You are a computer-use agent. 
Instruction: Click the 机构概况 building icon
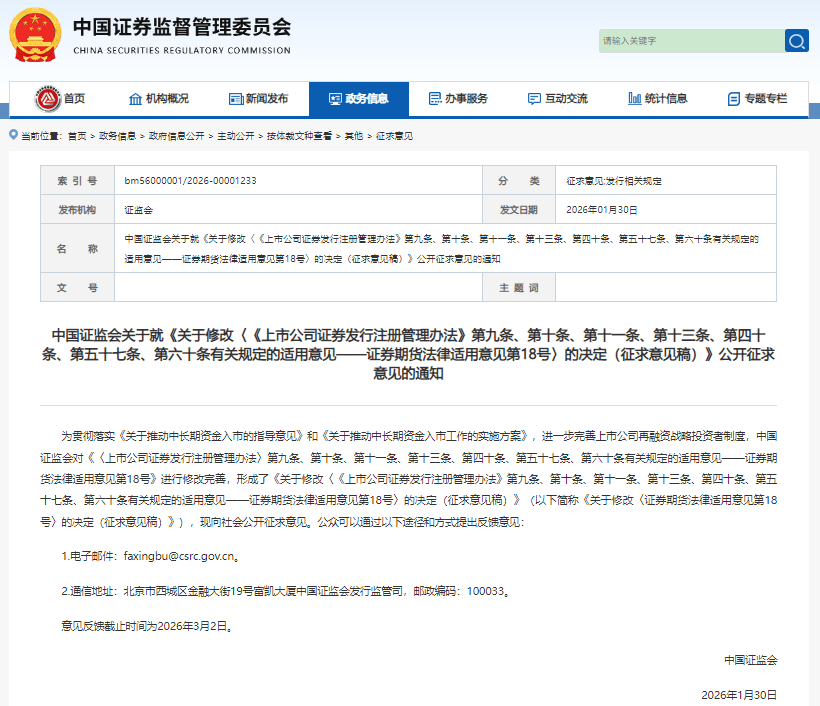pos(135,99)
